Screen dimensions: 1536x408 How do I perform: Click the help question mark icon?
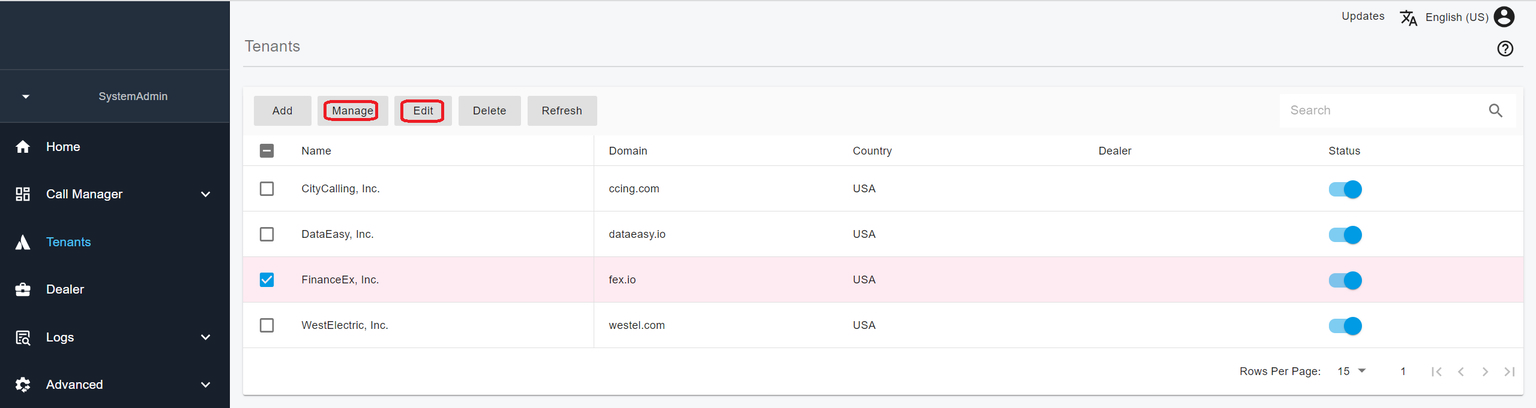click(1505, 49)
